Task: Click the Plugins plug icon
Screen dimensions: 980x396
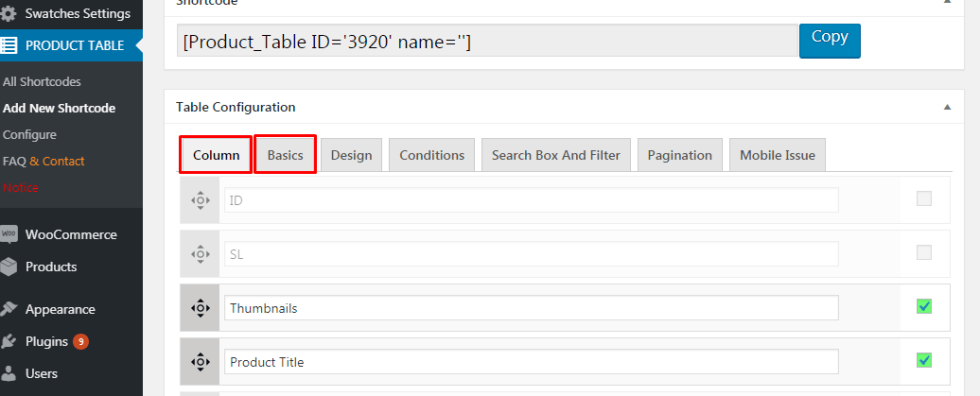Action: pos(8,342)
